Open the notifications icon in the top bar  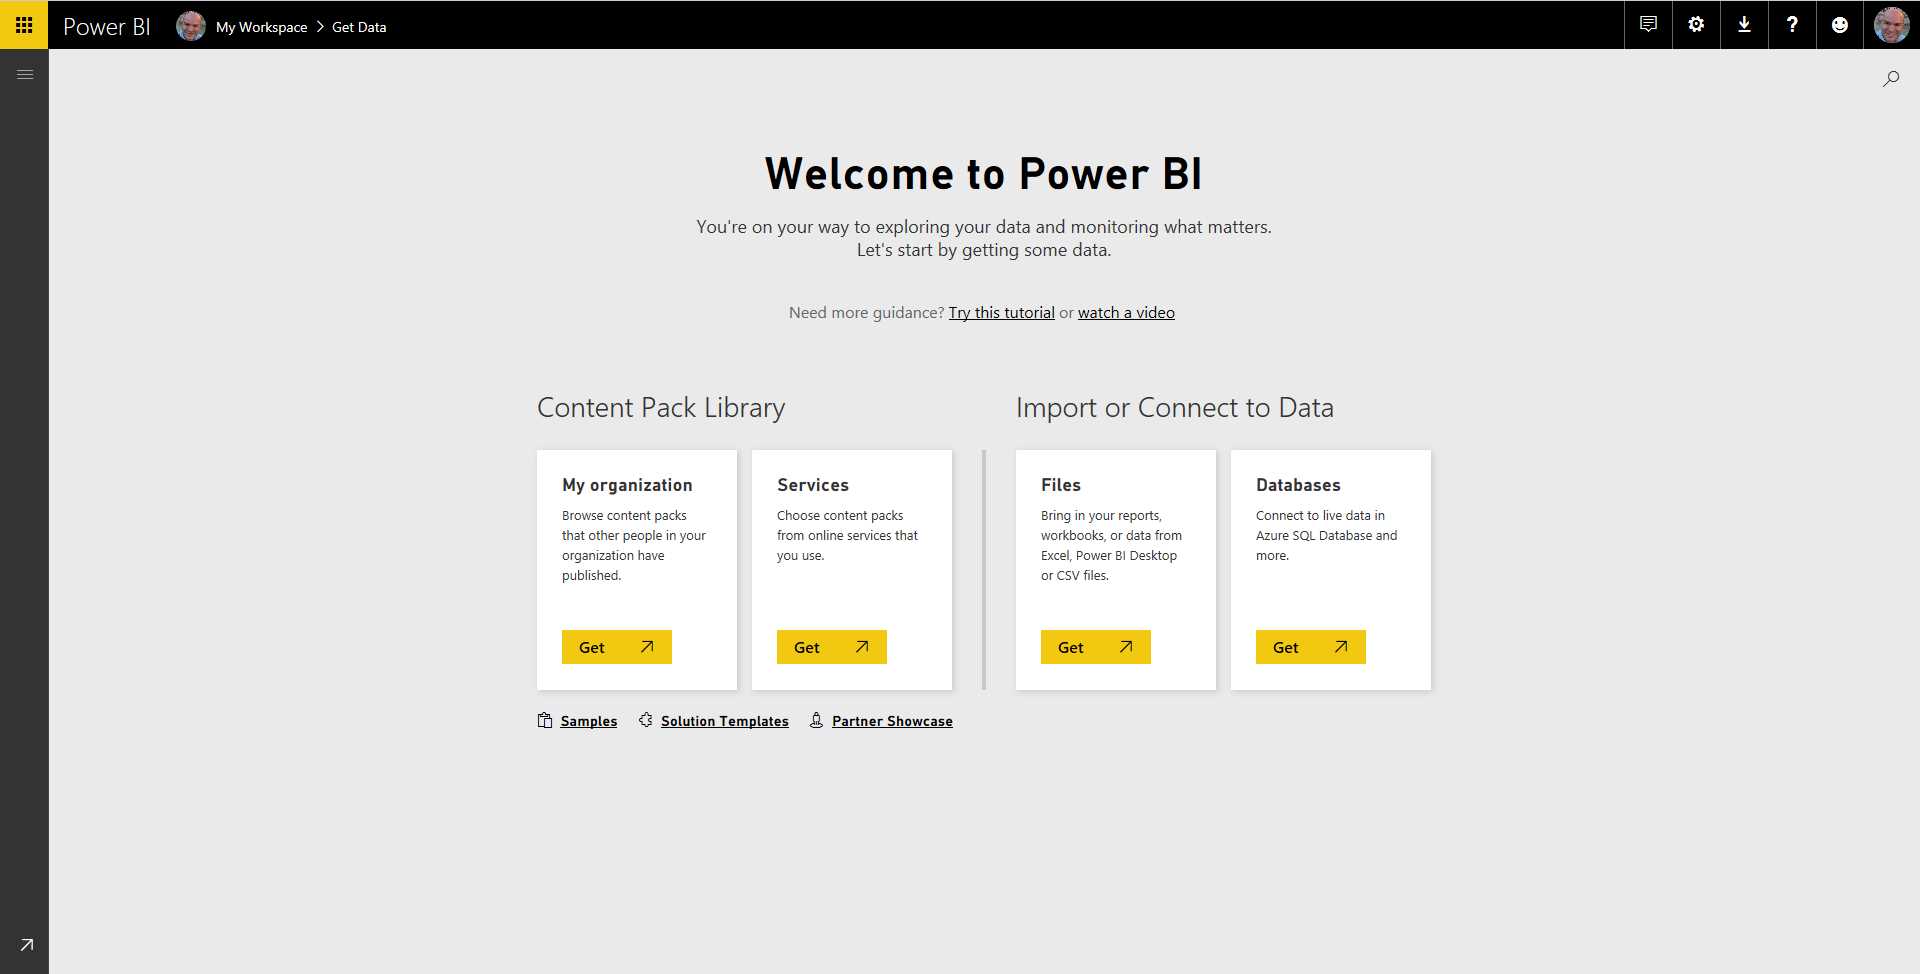click(x=1647, y=24)
